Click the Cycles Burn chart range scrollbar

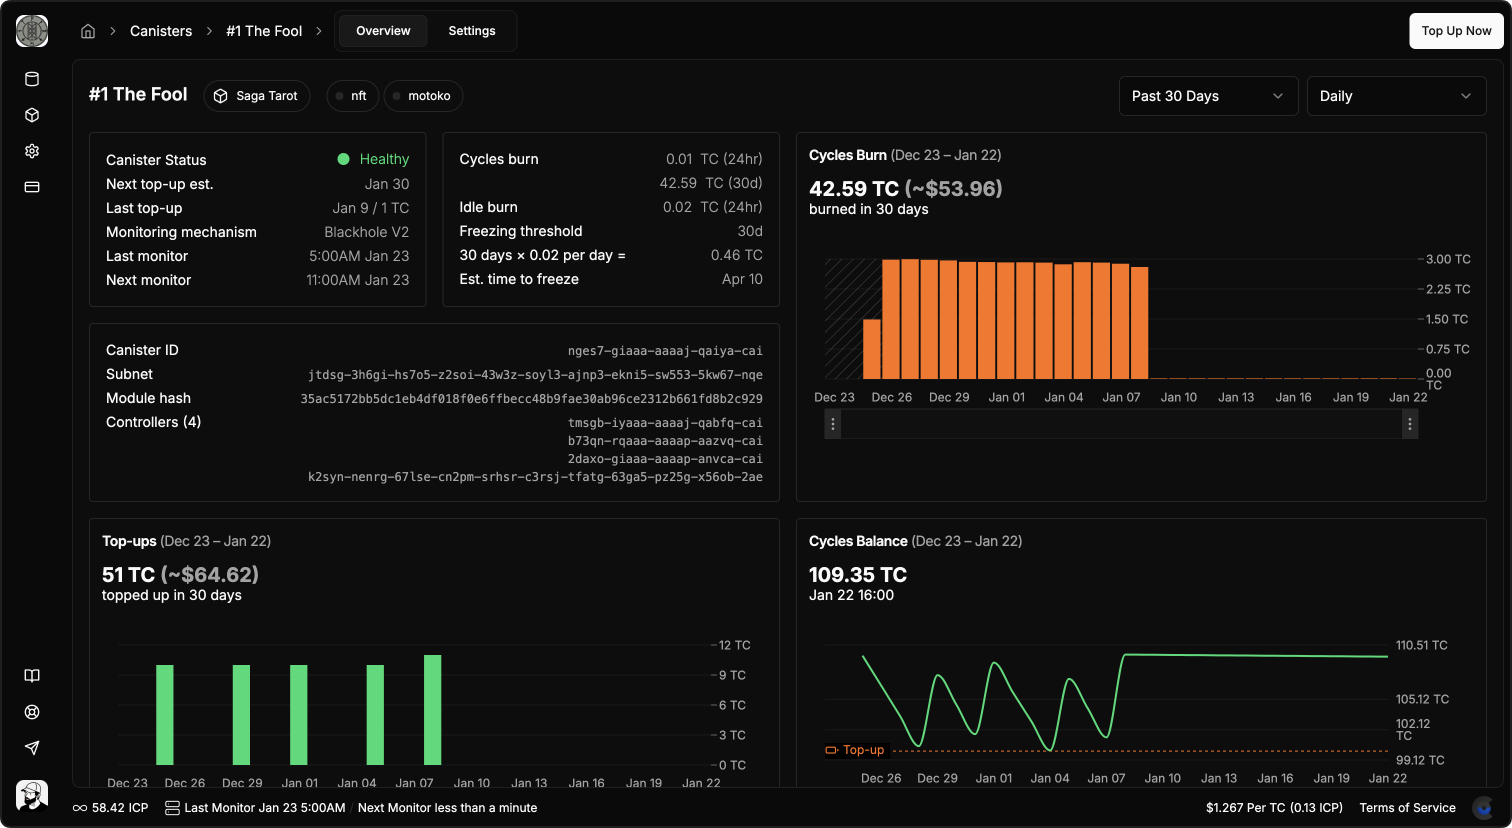(x=1120, y=424)
